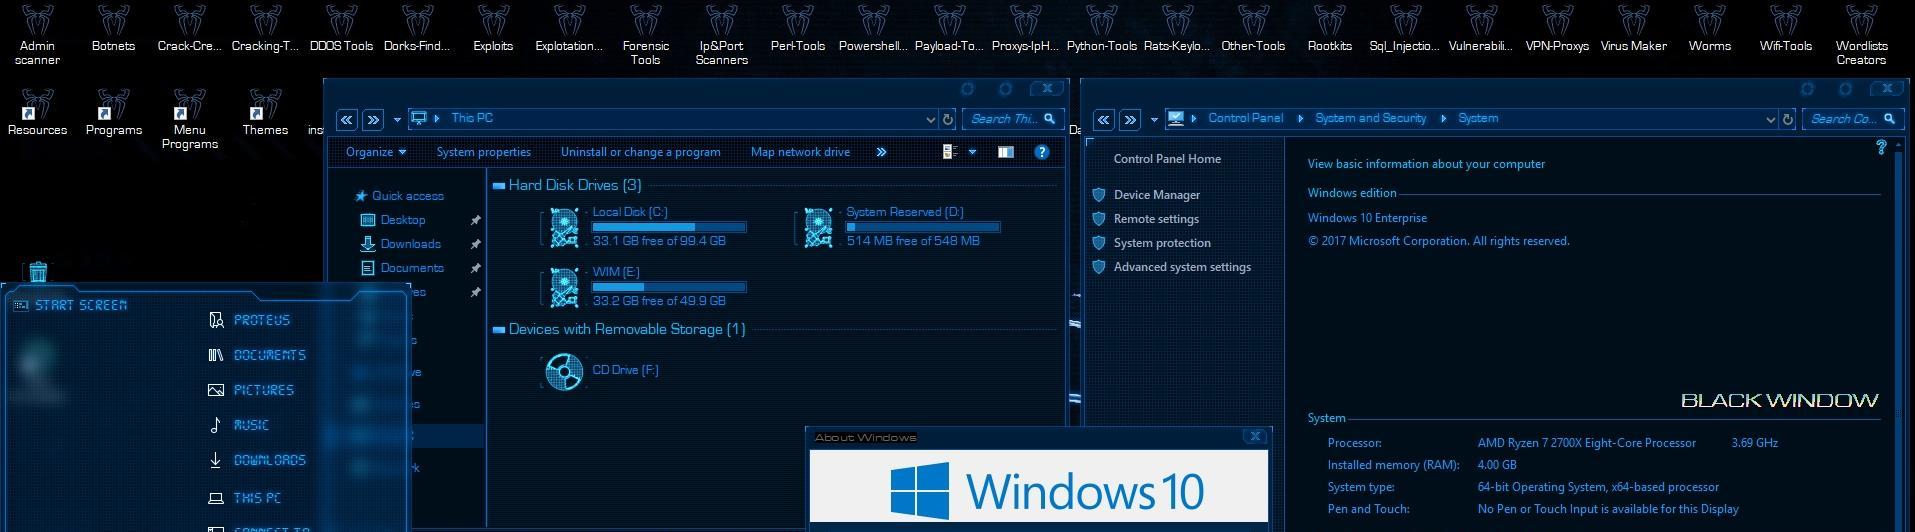Click Uninstall or change a program

coord(640,152)
